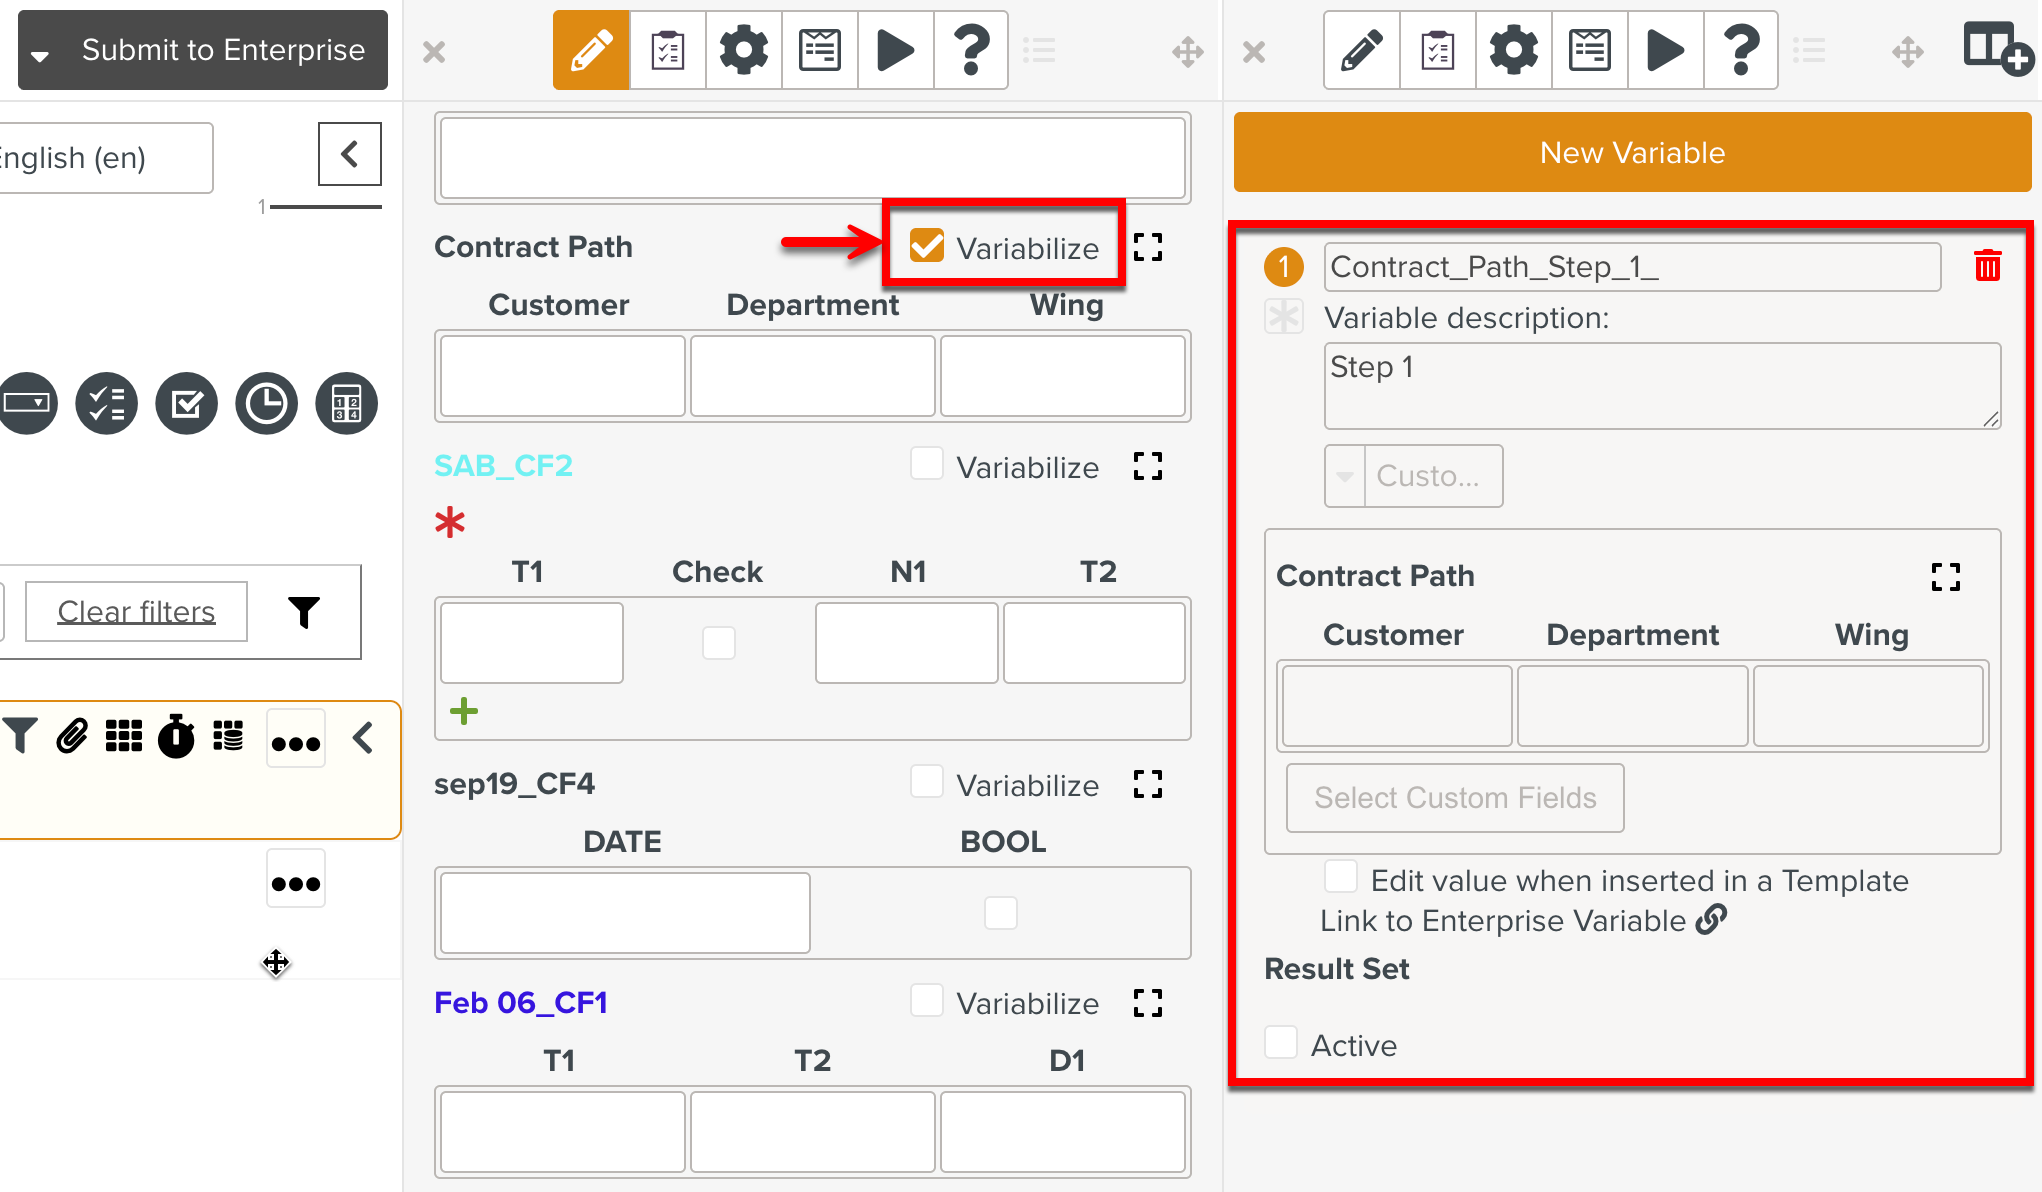This screenshot has height=1192, width=2042.
Task: Collapse left panel with chevron button
Action: point(349,154)
